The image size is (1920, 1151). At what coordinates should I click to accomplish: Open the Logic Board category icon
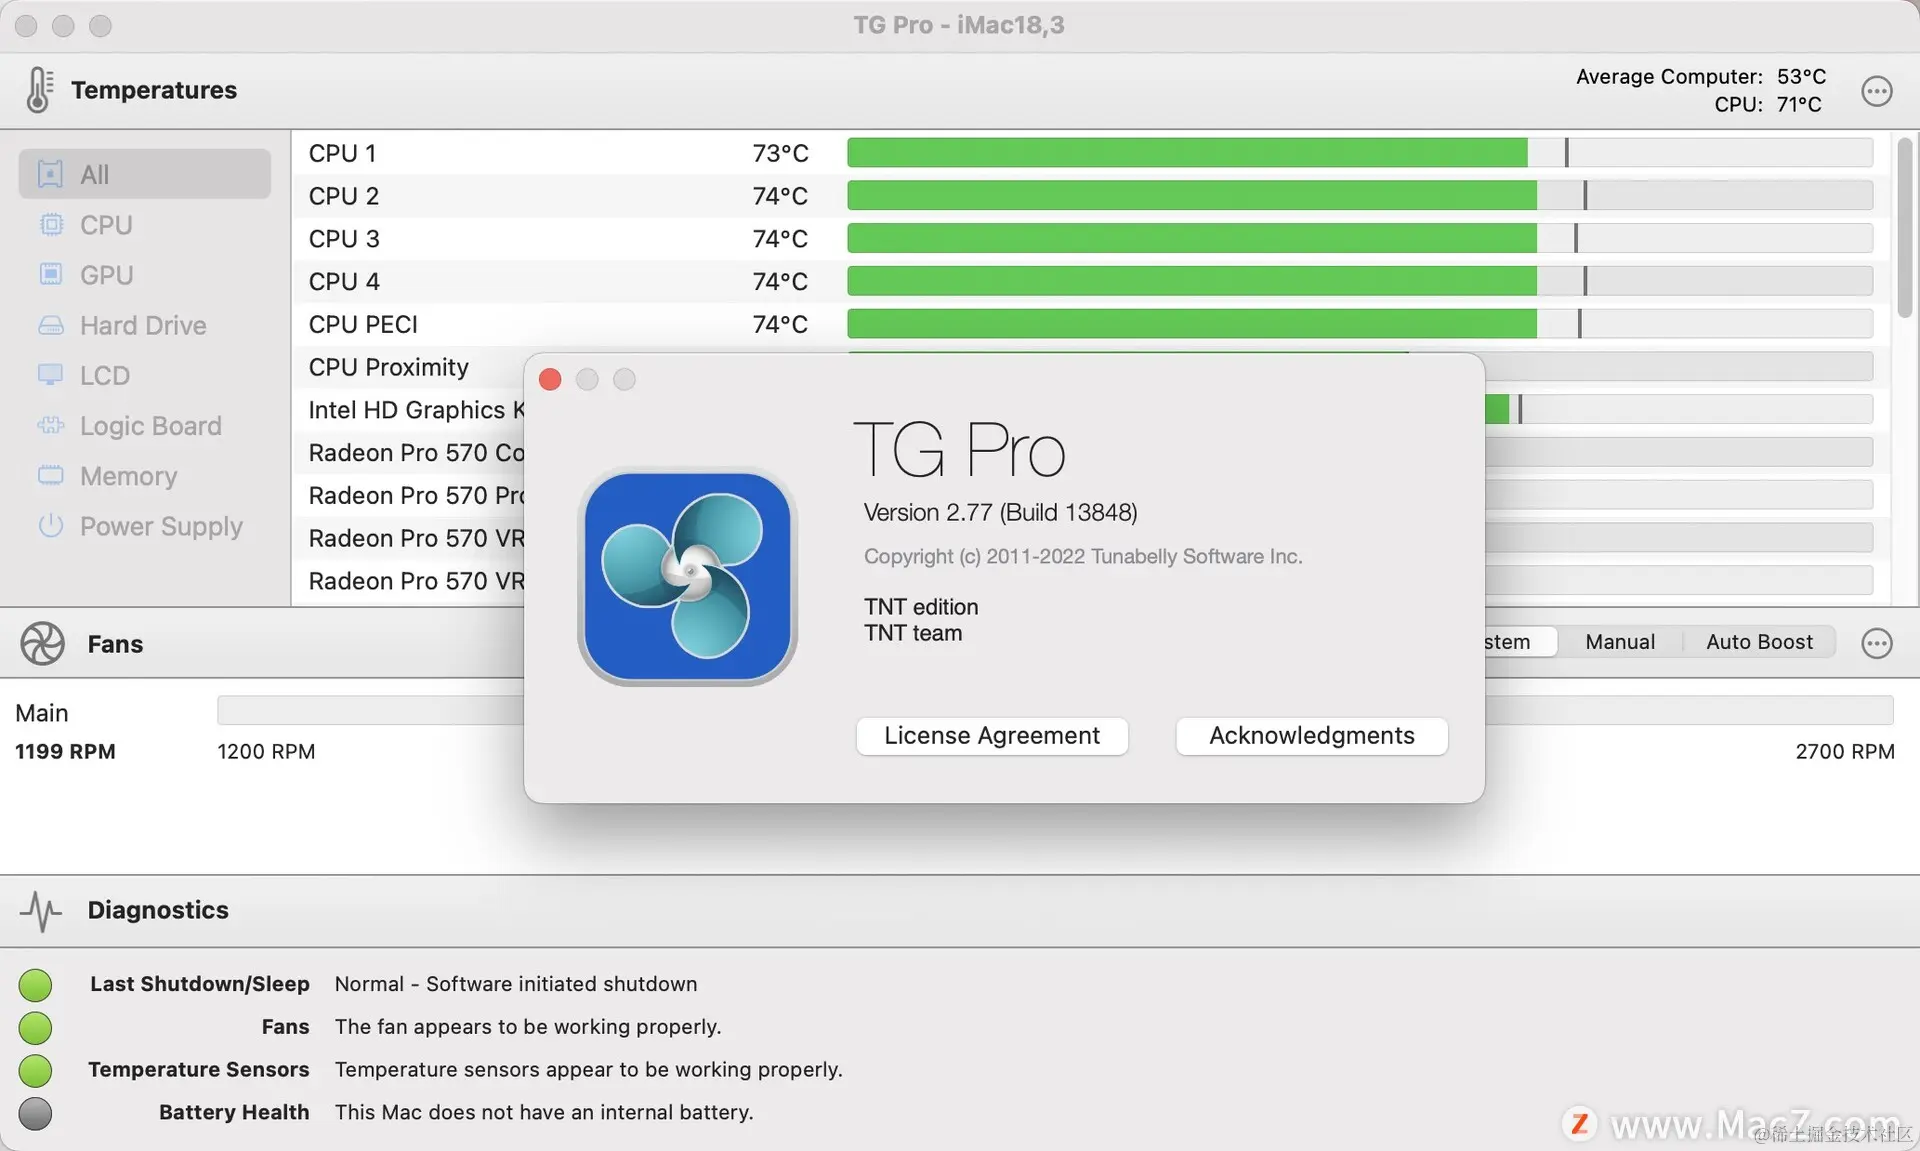click(x=50, y=426)
